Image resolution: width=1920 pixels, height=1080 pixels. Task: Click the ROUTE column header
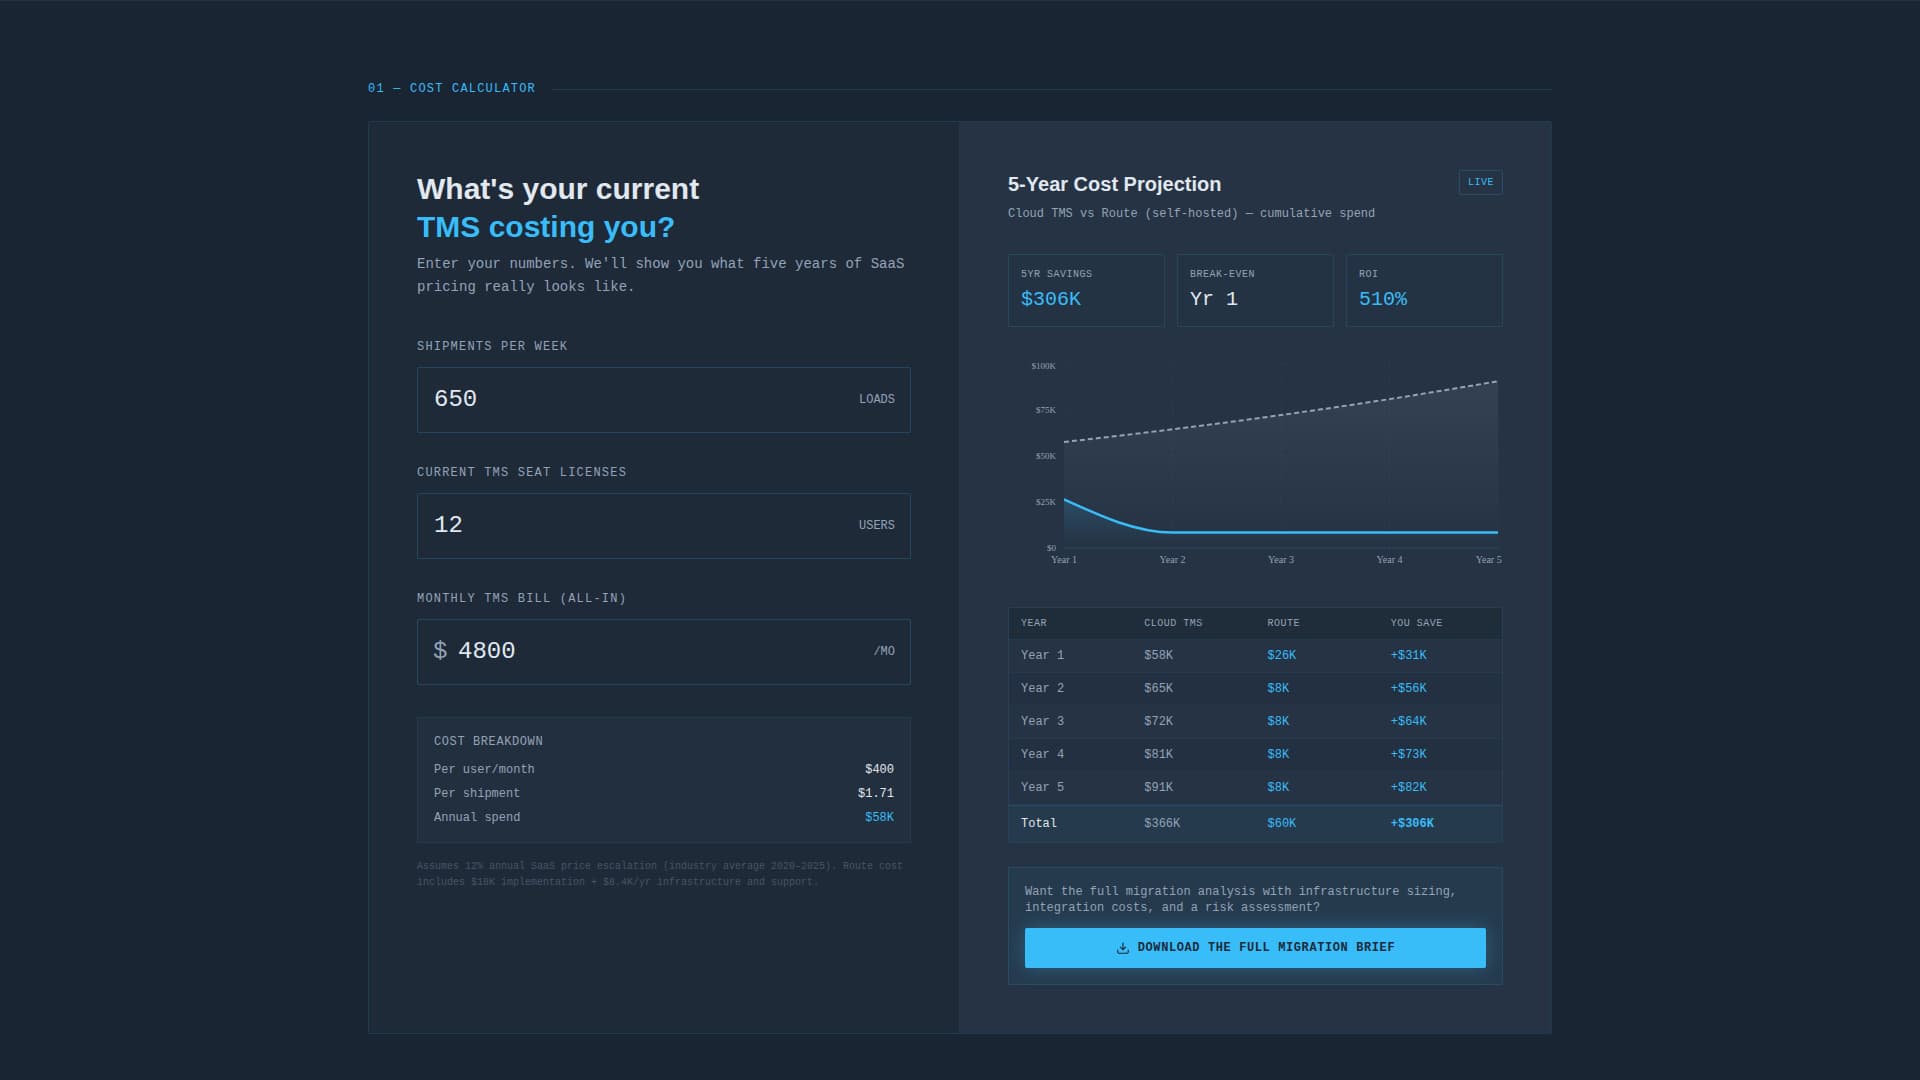1283,623
